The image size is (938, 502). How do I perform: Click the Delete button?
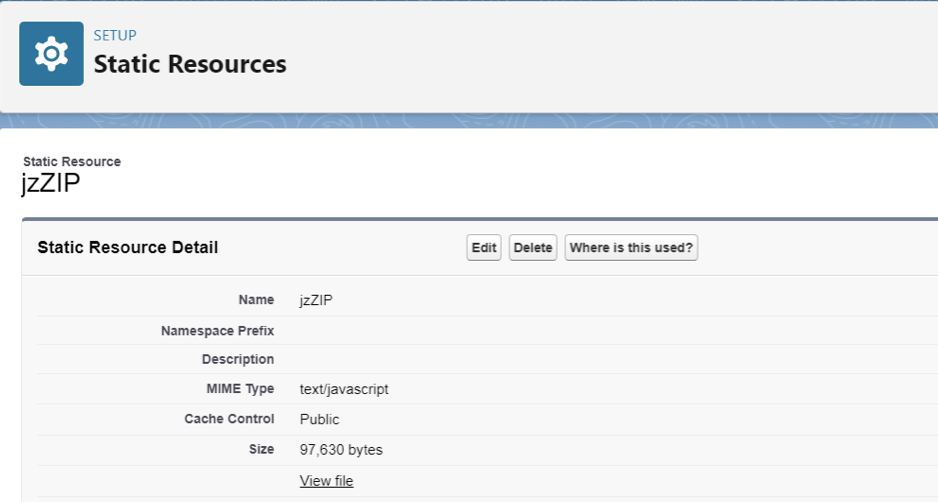[533, 248]
